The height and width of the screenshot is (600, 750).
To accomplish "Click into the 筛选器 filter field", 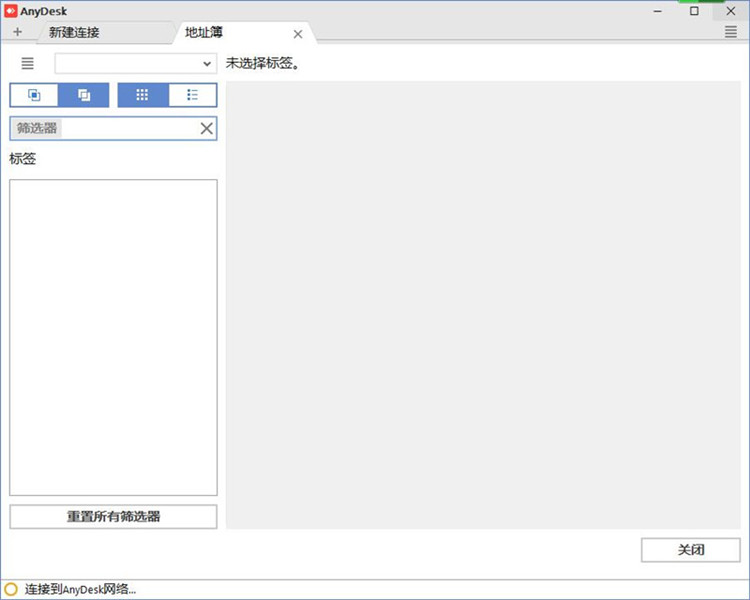I will pyautogui.click(x=113, y=128).
